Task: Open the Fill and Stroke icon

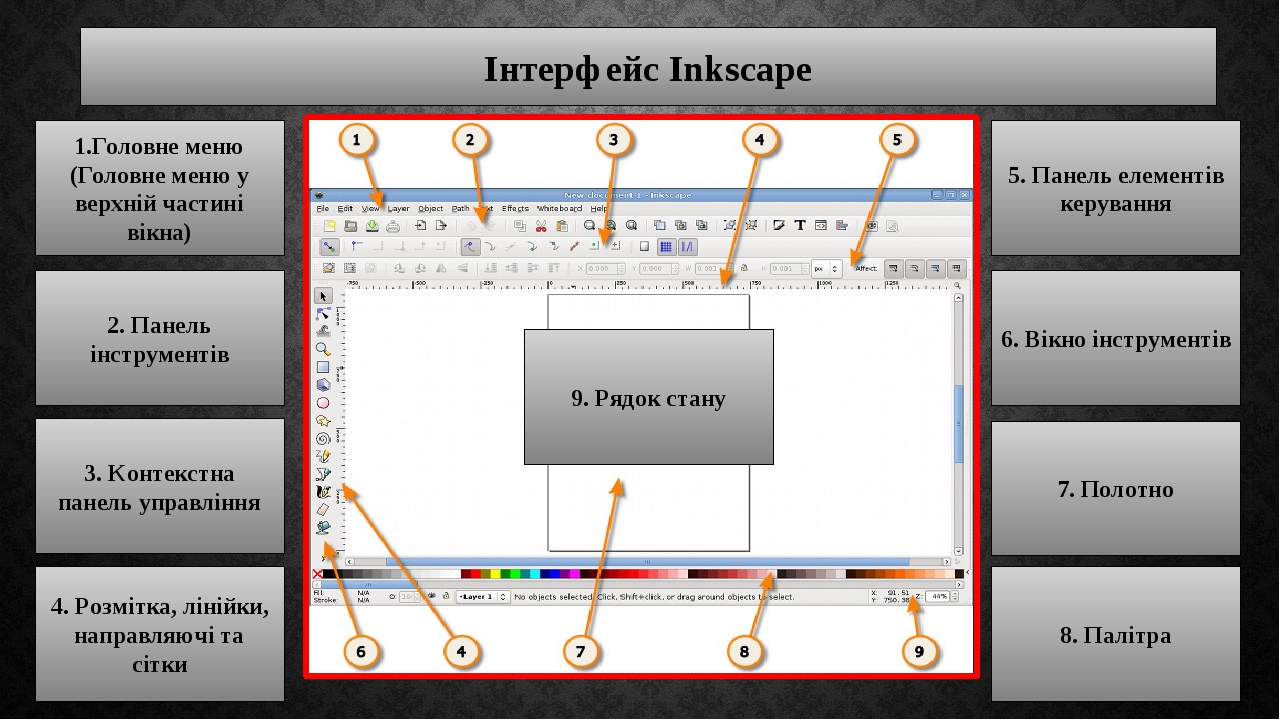Action: click(779, 225)
